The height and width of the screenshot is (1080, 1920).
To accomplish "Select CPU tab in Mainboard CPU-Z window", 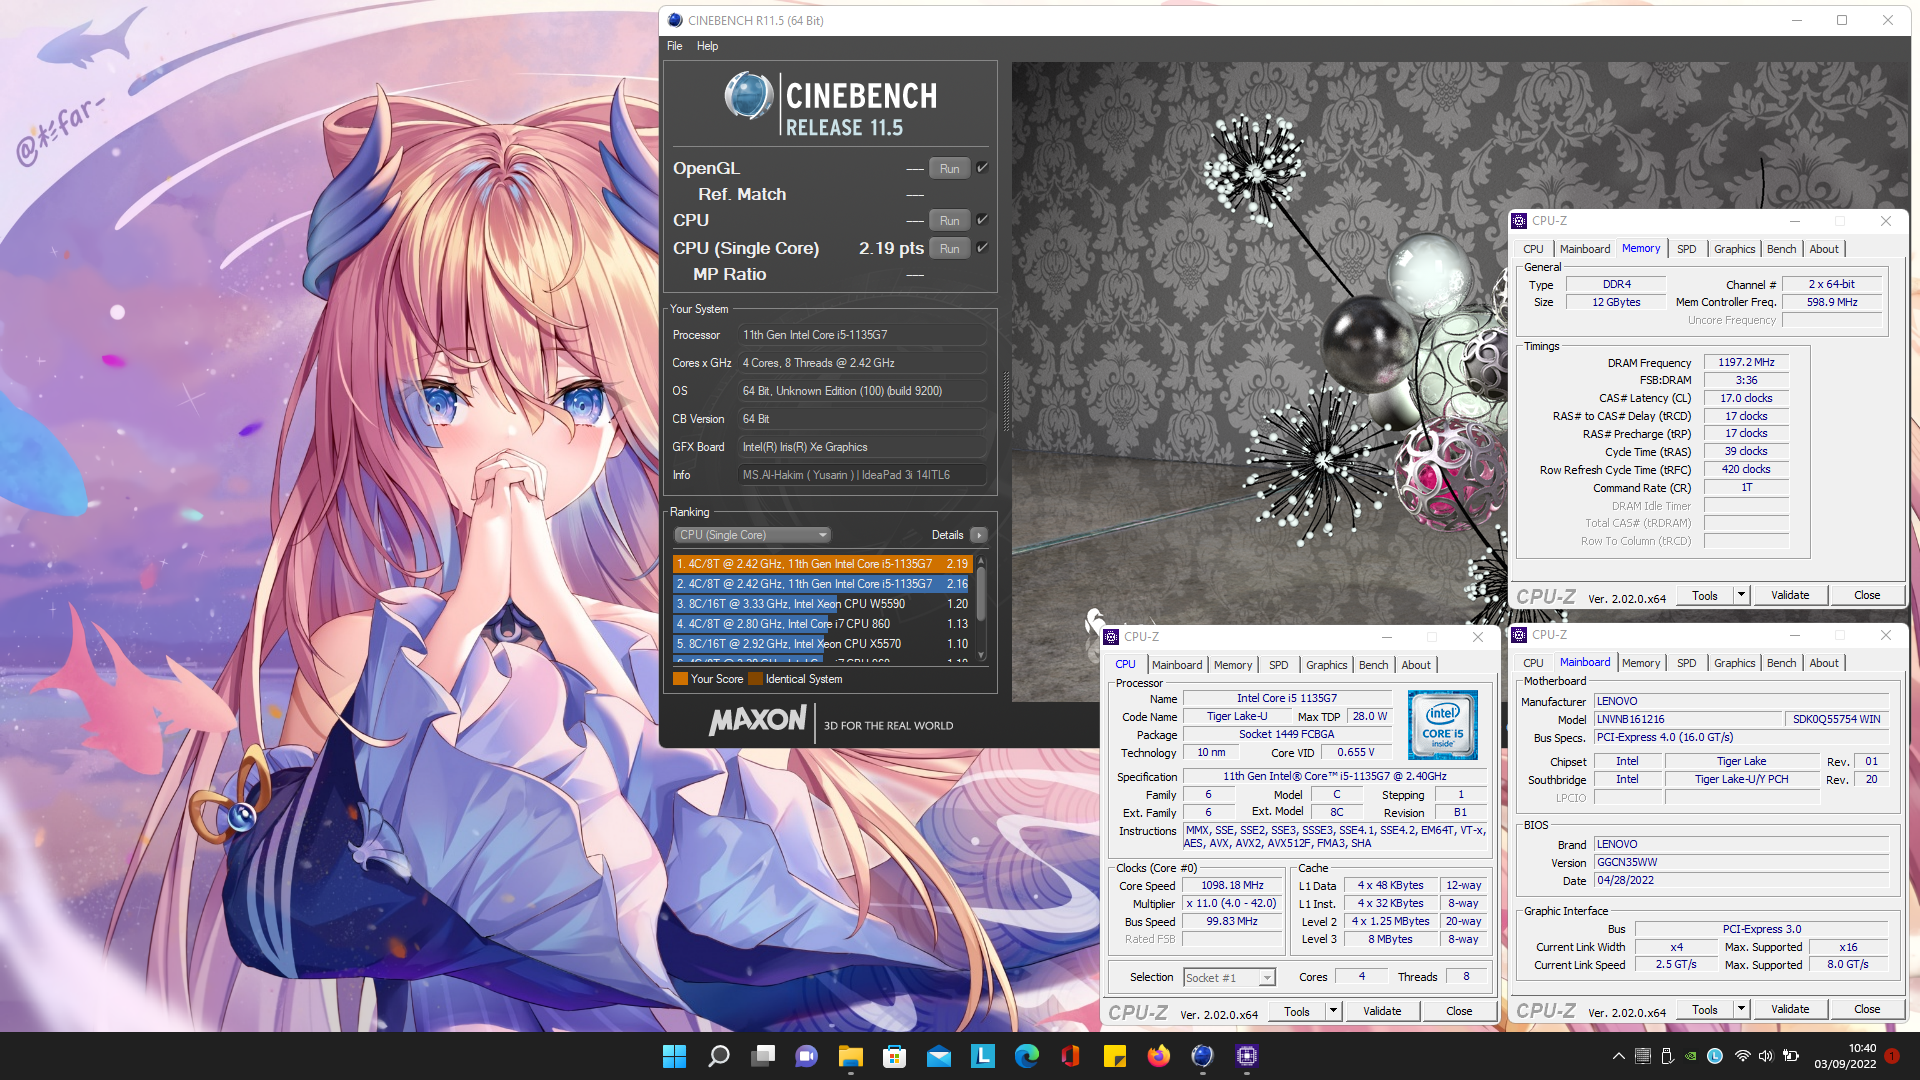I will [1533, 663].
